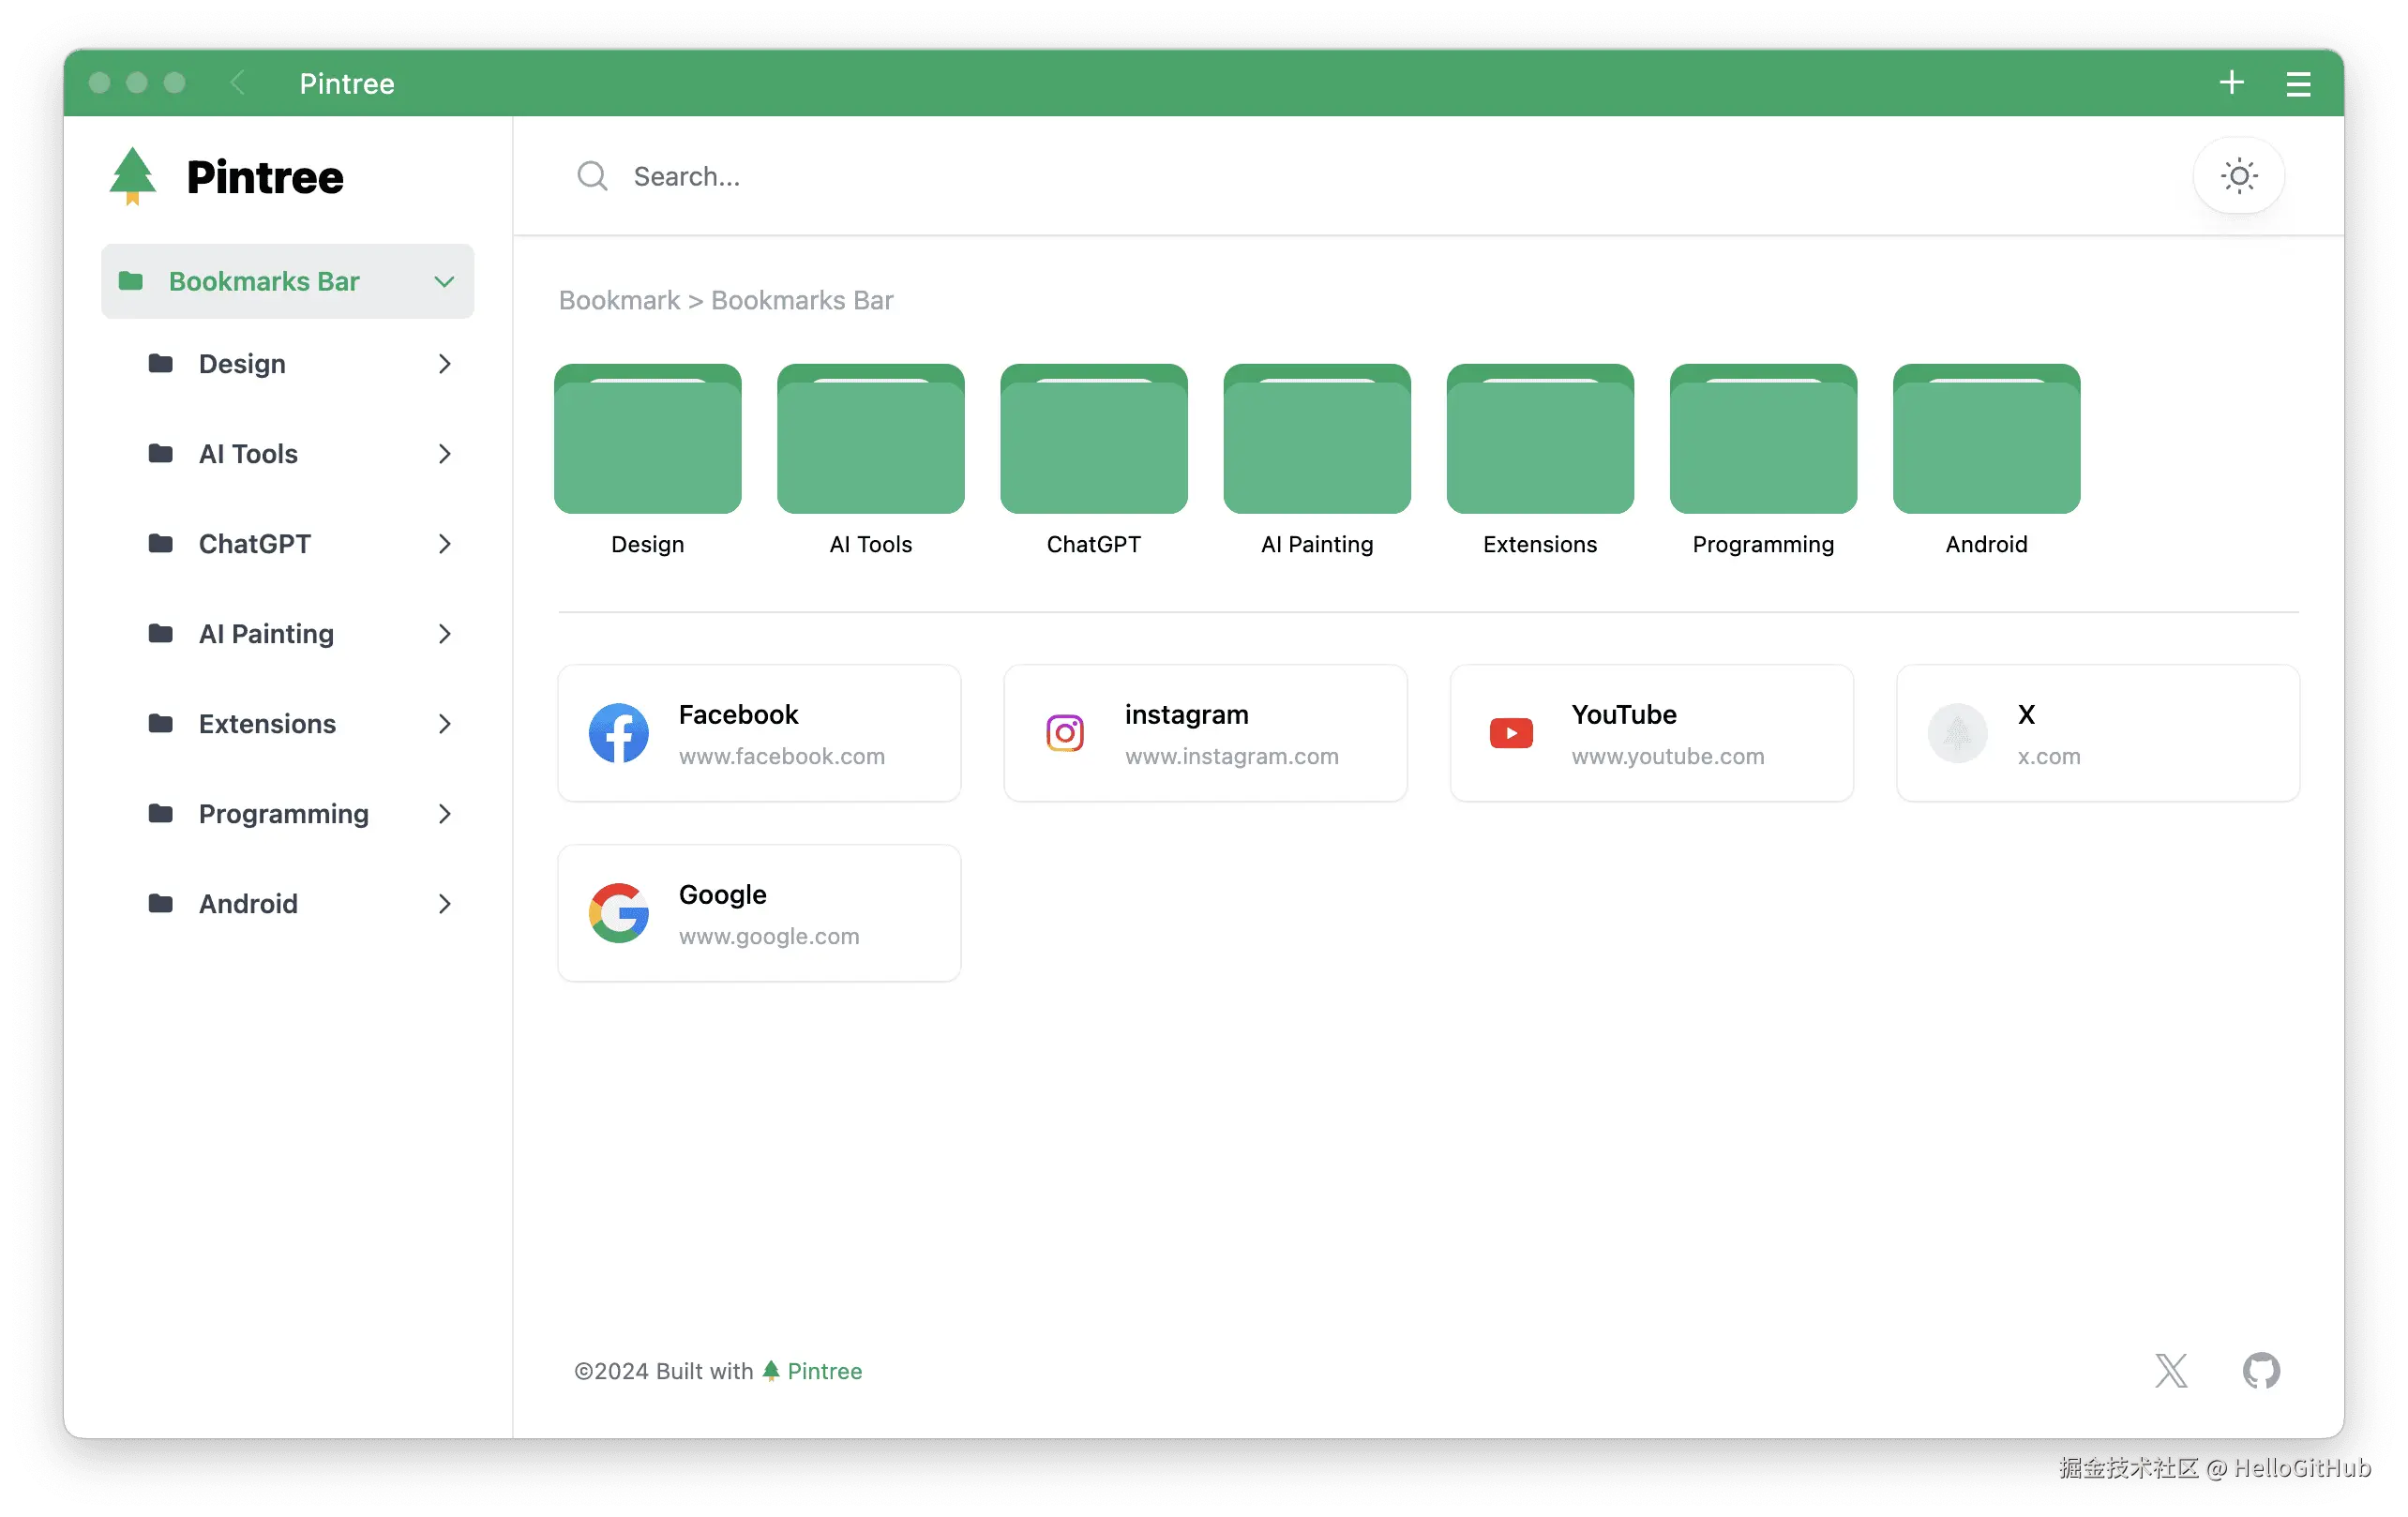Click the Pintree tree logo
The image size is (2408, 1517).
click(132, 176)
